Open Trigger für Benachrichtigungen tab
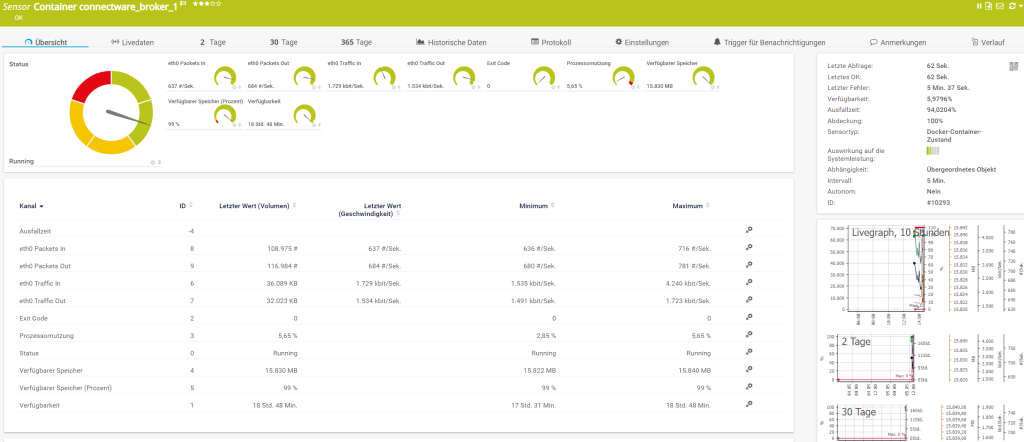The width and height of the screenshot is (1024, 442). point(769,43)
